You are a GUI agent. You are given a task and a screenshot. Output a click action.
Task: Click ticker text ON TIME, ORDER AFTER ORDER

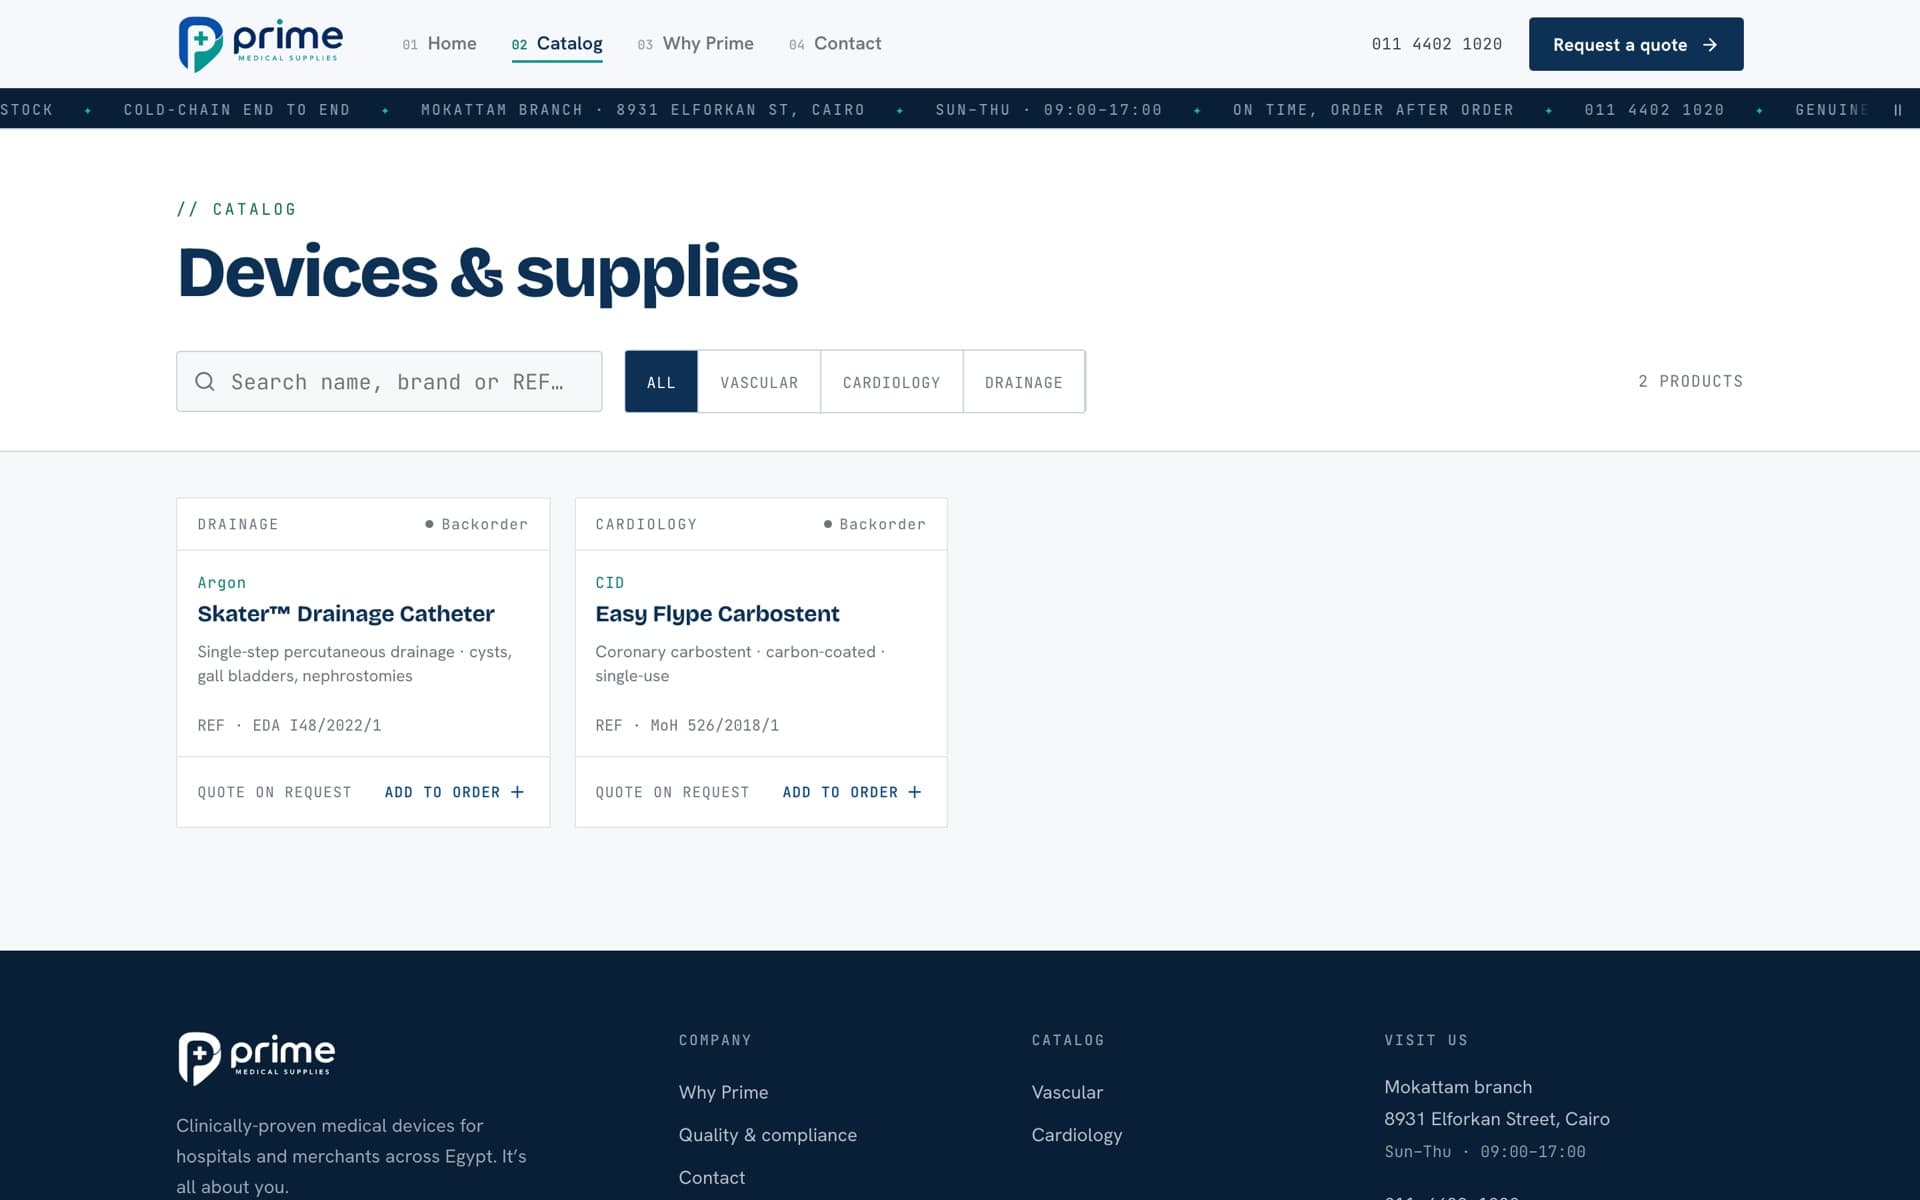point(1373,110)
